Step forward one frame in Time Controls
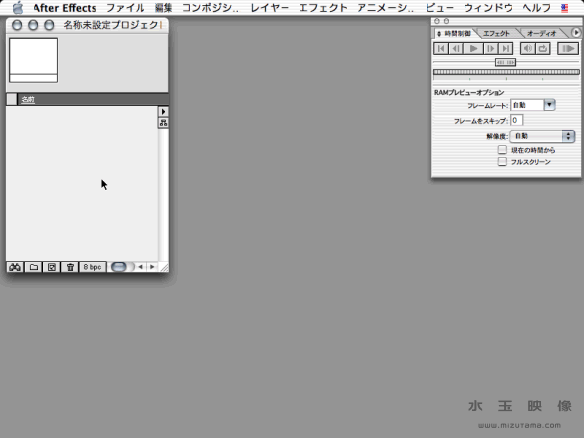The height and width of the screenshot is (438, 584). point(491,48)
